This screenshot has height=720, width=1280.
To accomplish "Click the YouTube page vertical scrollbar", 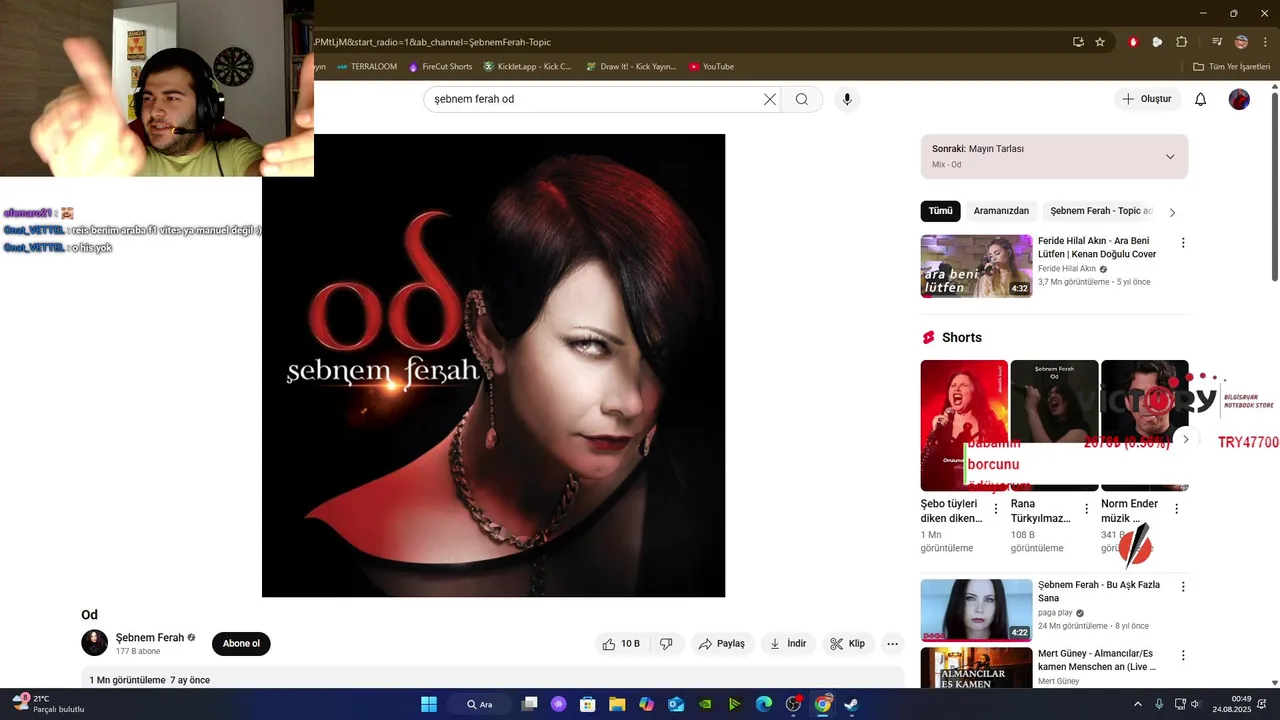I will (x=1274, y=186).
